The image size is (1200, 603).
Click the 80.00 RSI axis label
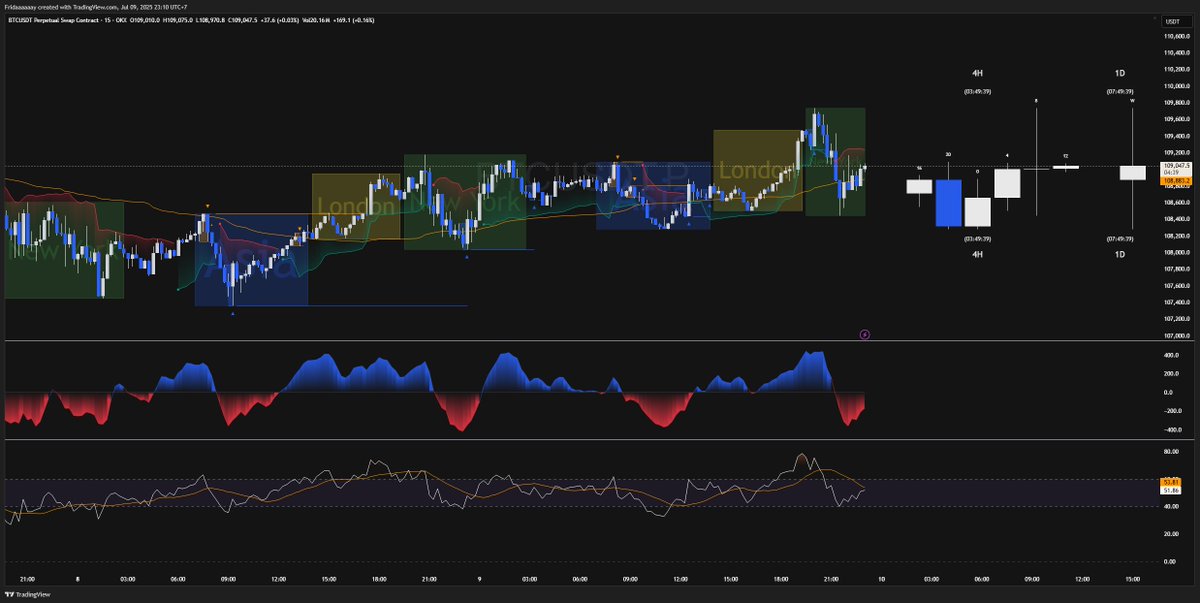(1171, 452)
